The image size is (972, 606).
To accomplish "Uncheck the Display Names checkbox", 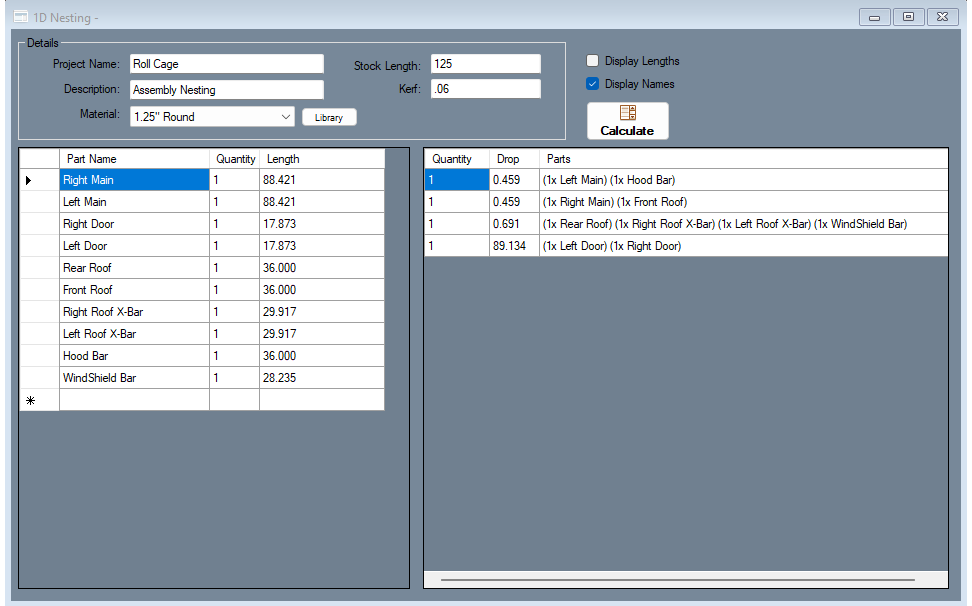I will [593, 84].
